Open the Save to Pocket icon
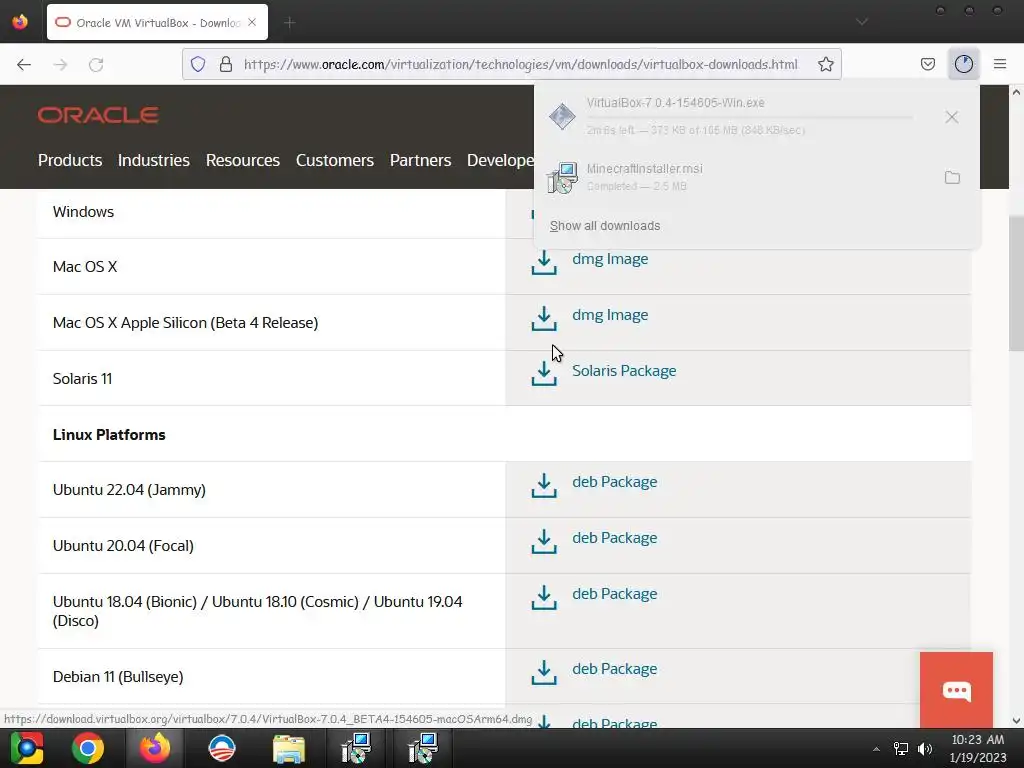Image resolution: width=1024 pixels, height=768 pixels. [x=927, y=64]
